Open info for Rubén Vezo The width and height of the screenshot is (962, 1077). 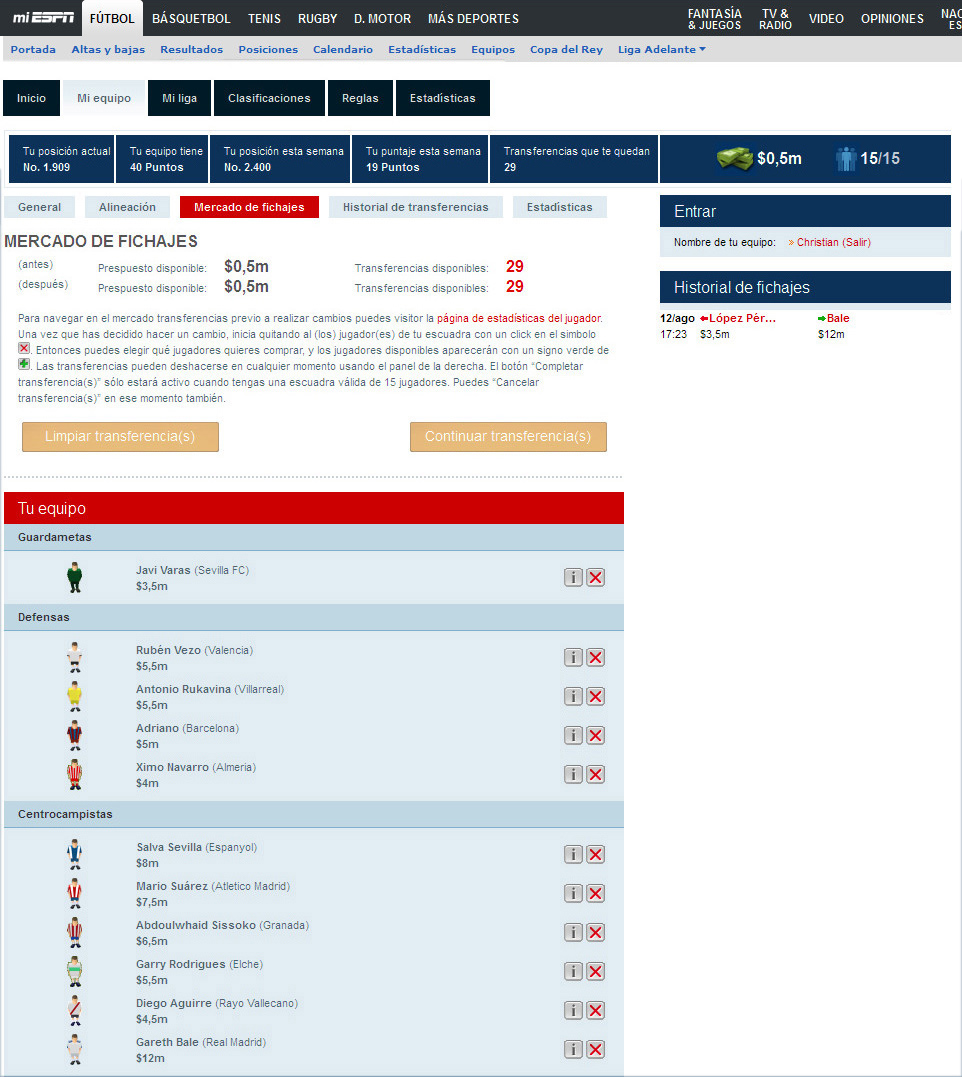pos(573,657)
